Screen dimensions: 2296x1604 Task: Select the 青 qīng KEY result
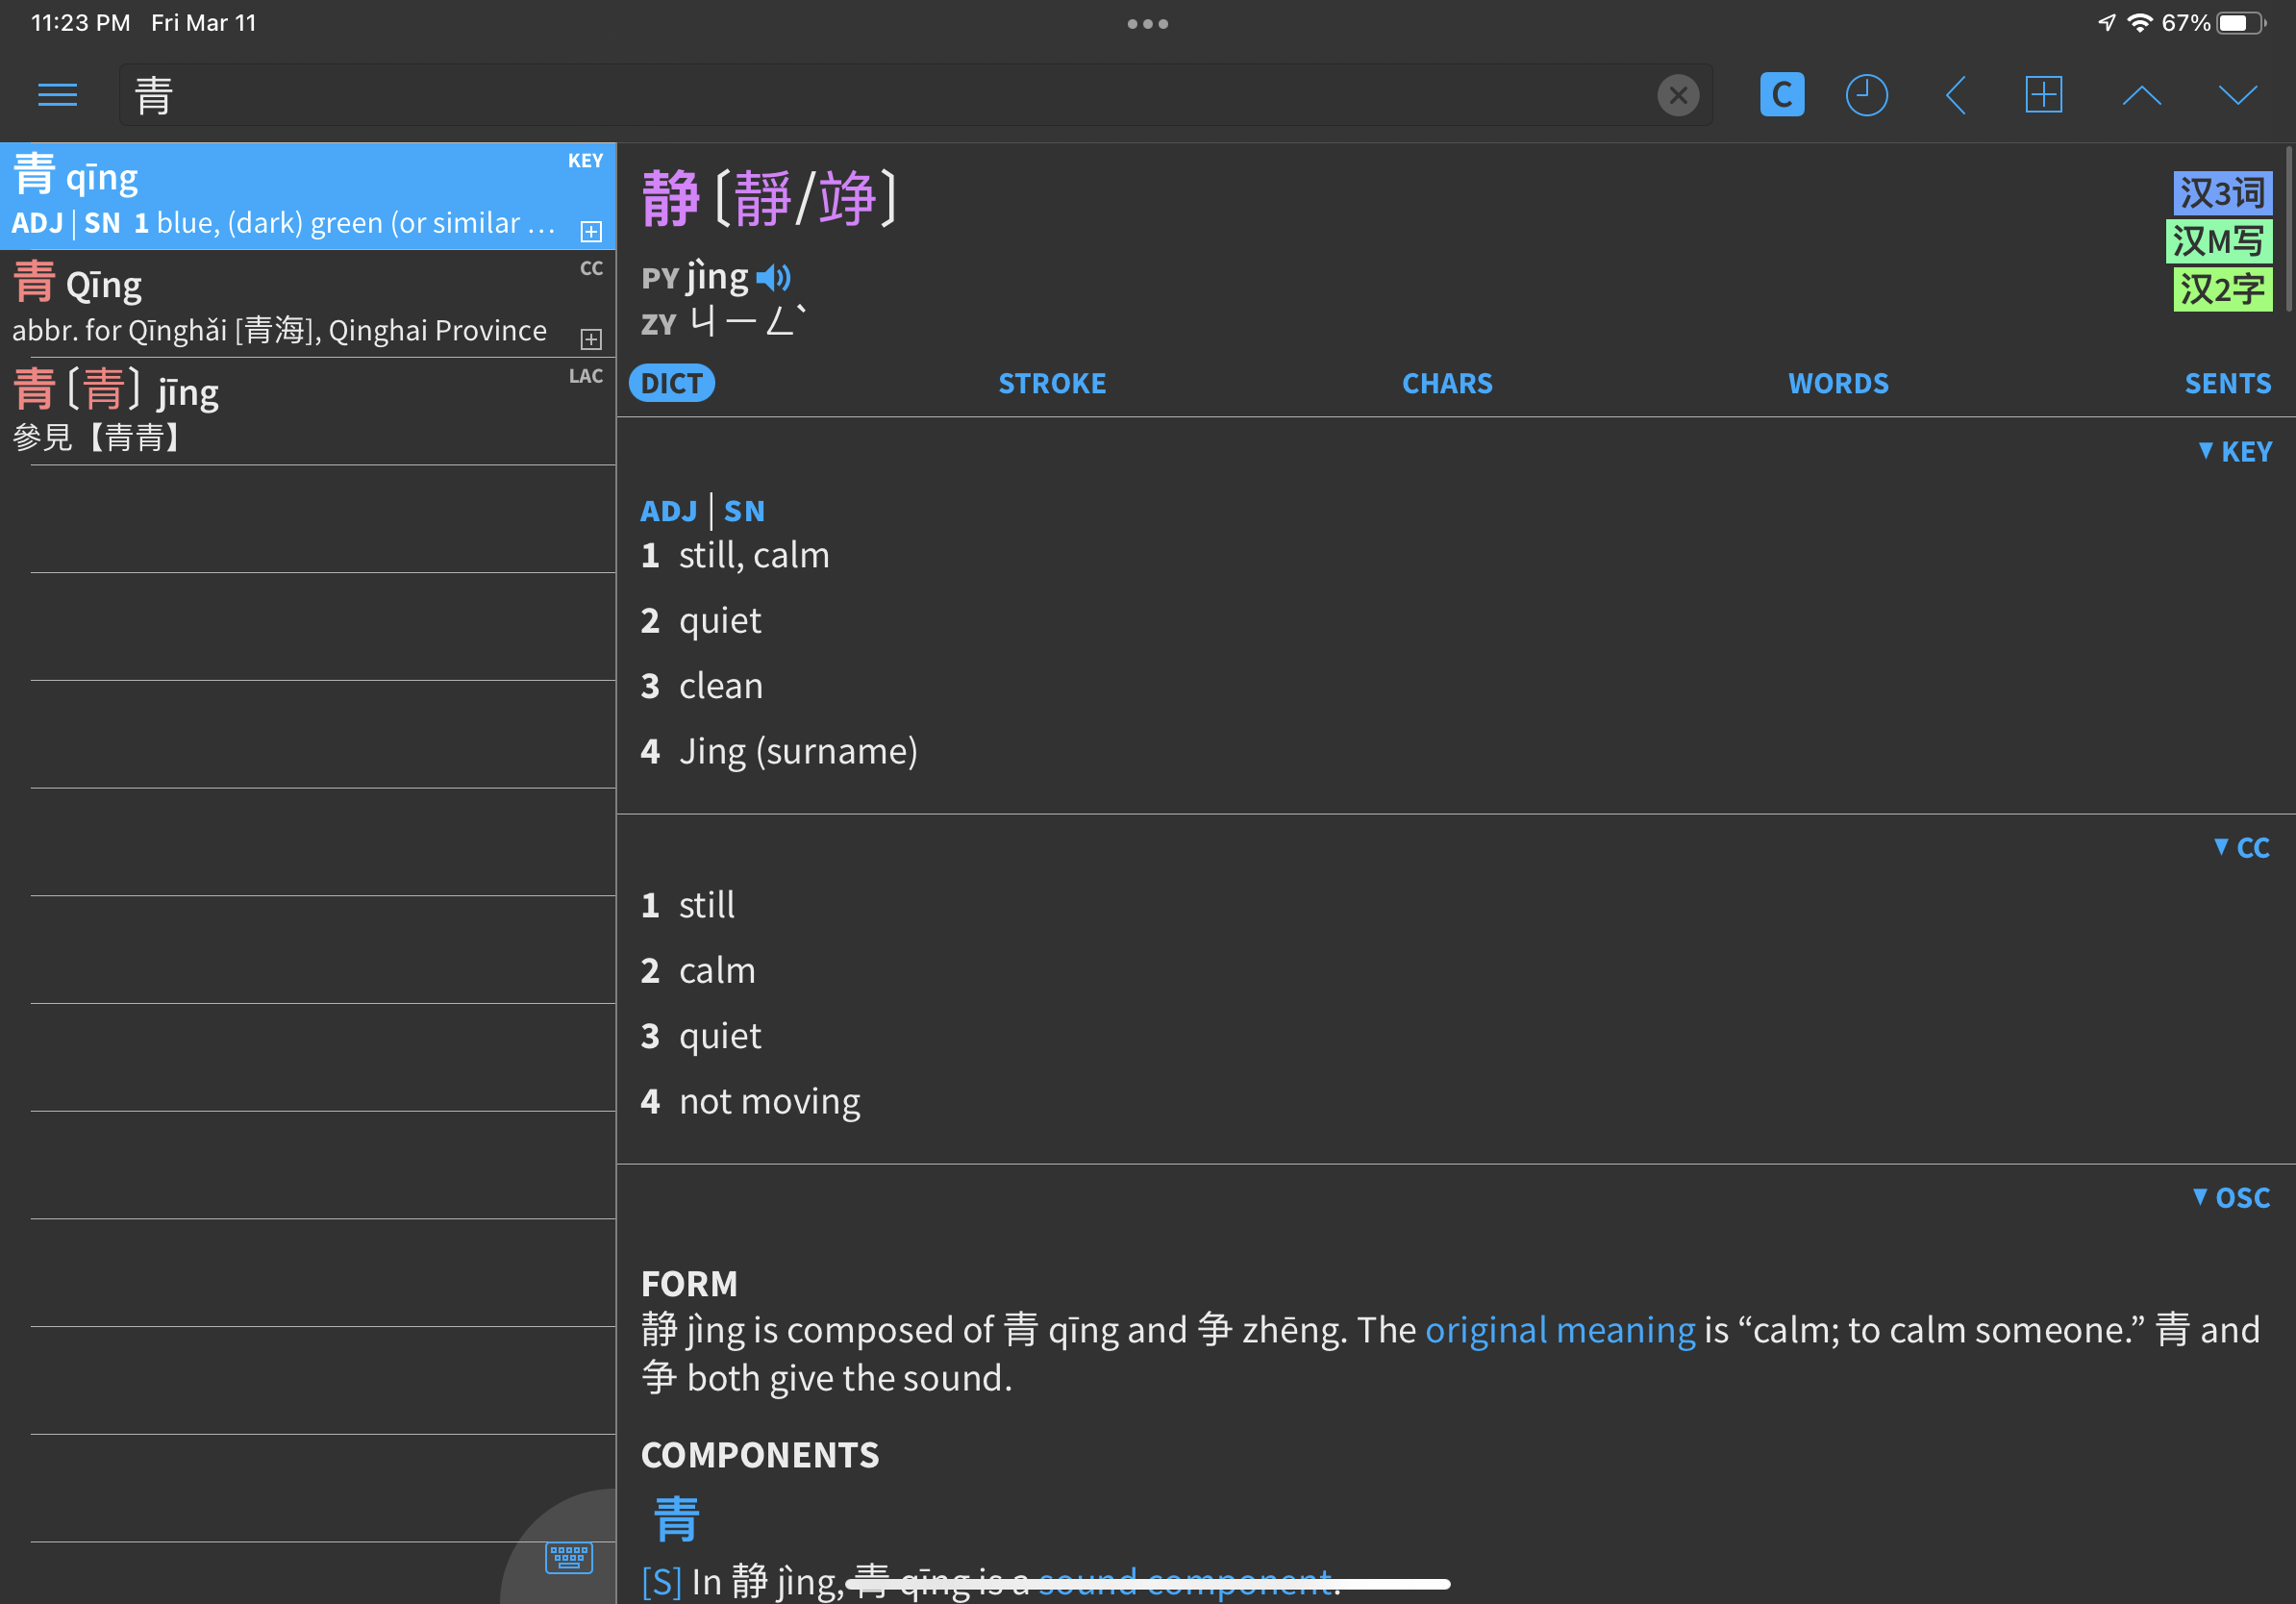[307, 196]
